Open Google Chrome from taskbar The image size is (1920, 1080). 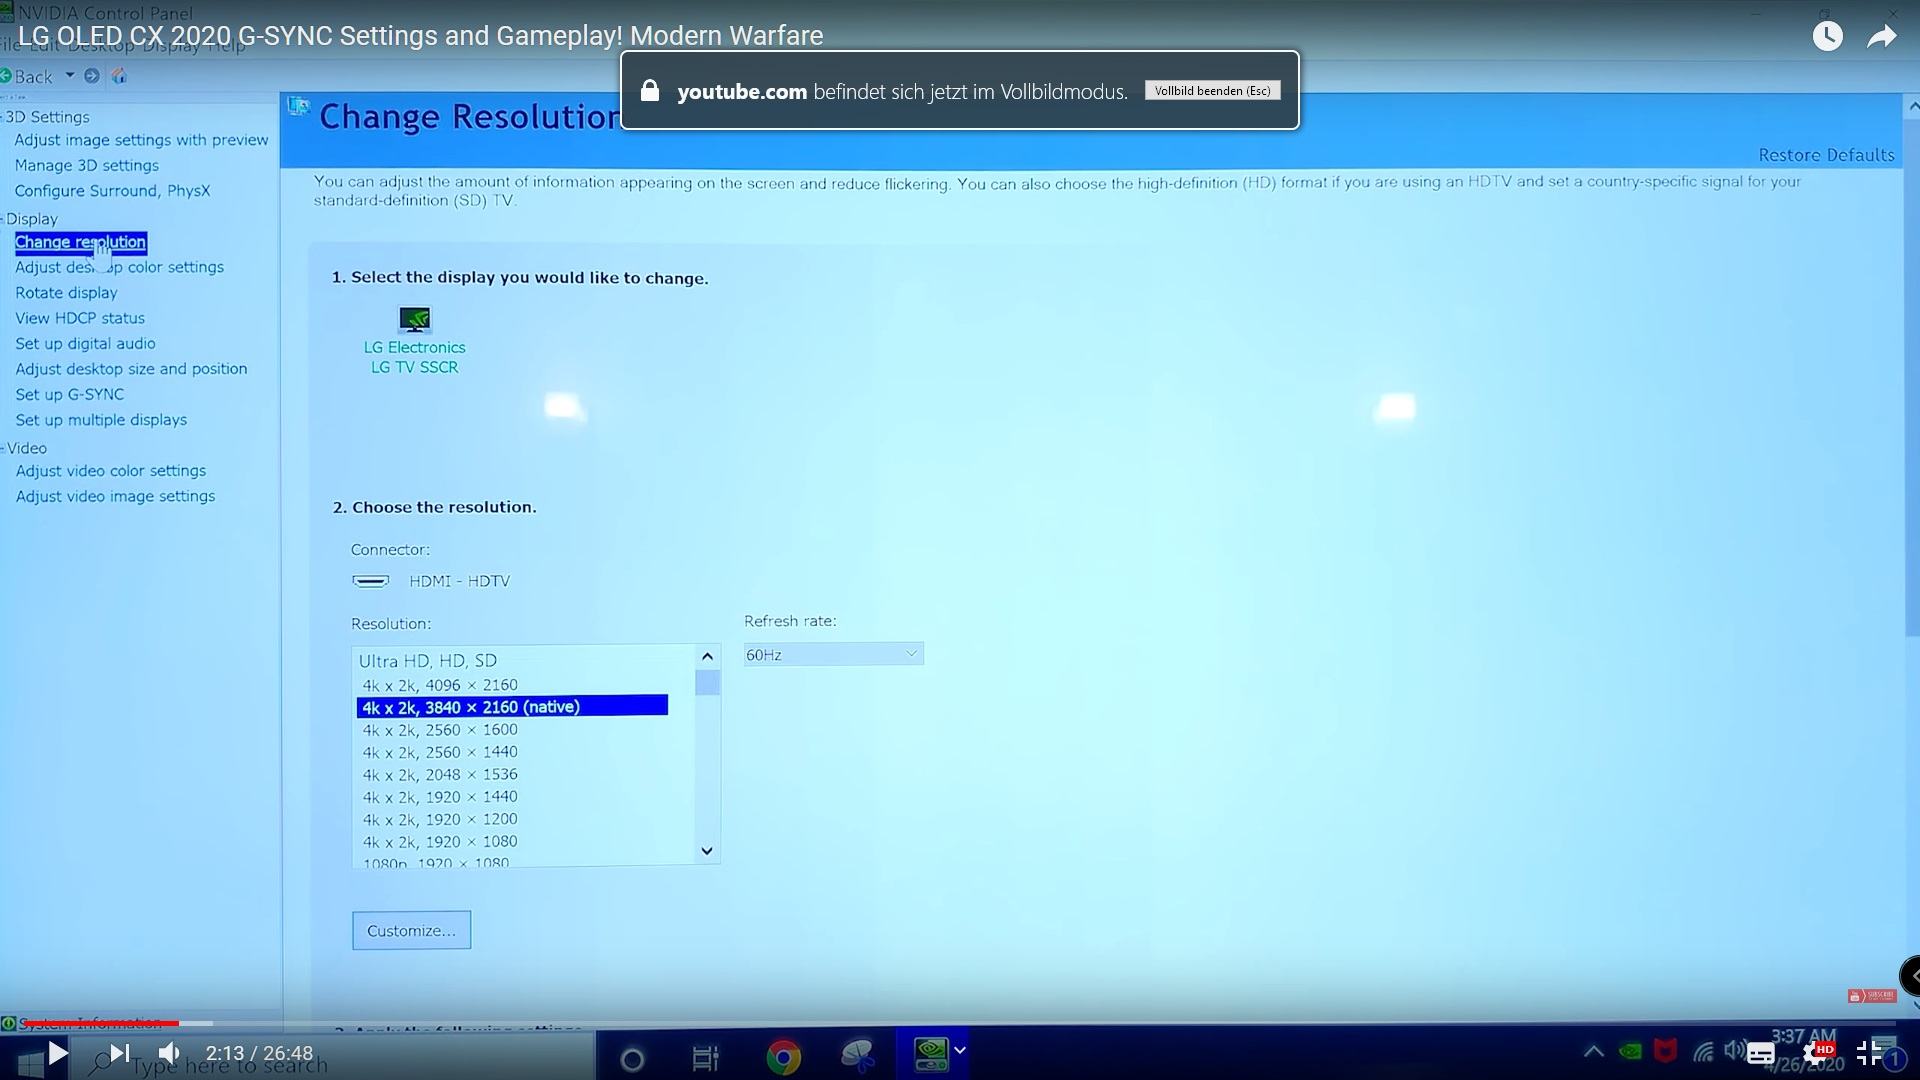(783, 1057)
